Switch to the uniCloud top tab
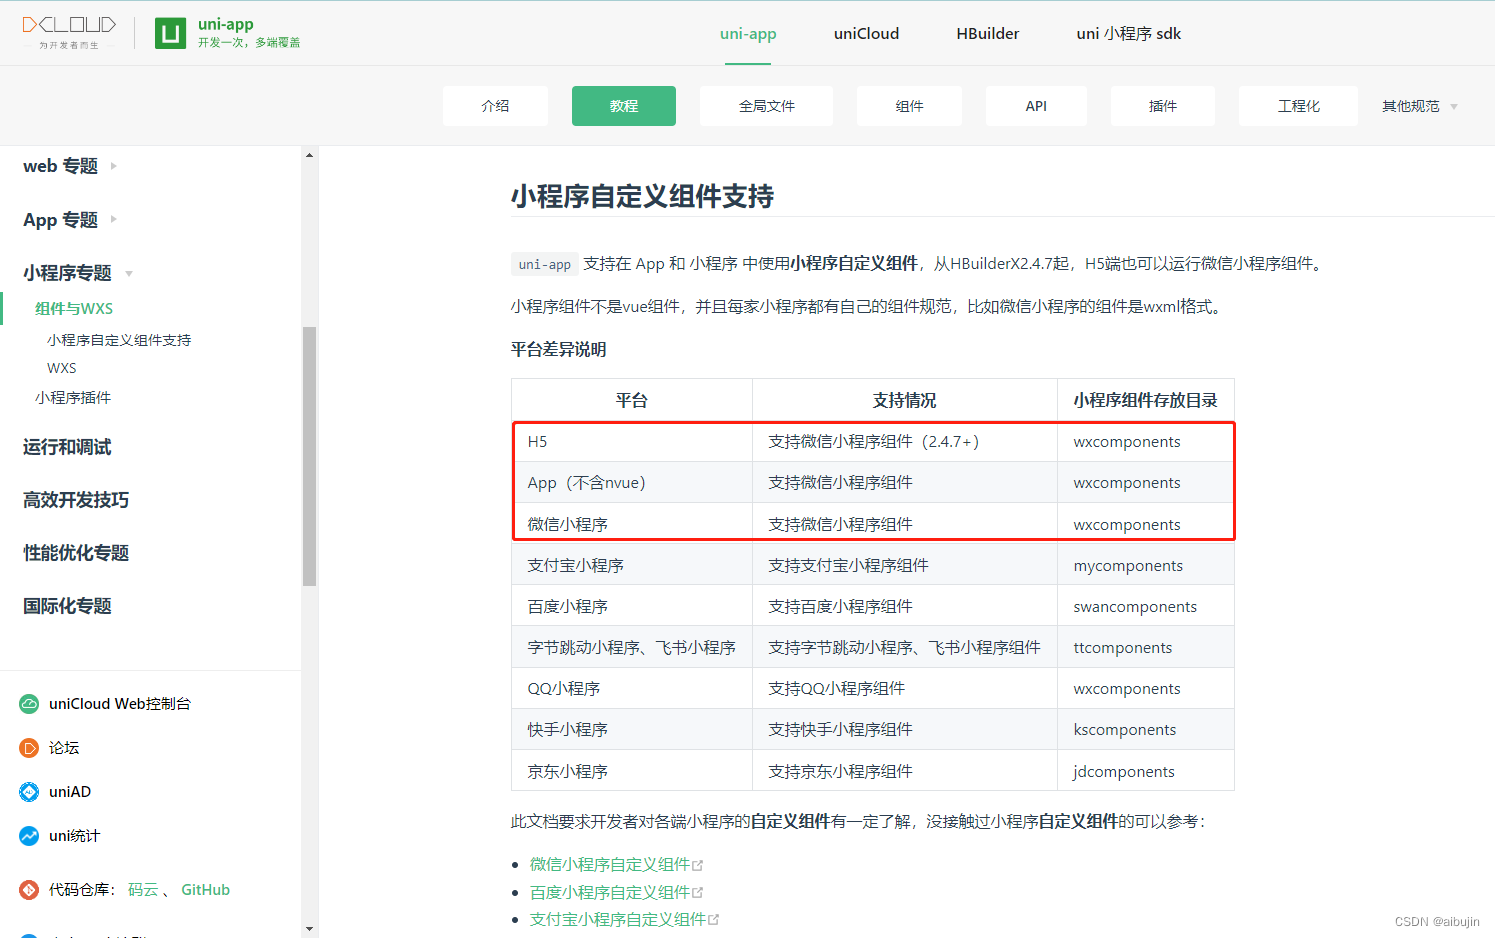The height and width of the screenshot is (938, 1495). [866, 34]
